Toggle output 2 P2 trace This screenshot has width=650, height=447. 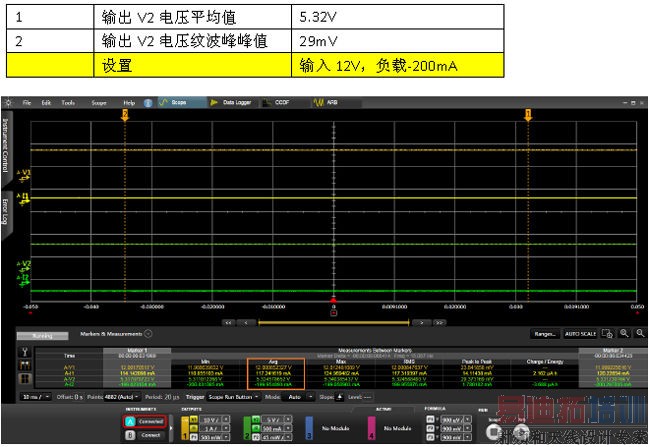click(256, 437)
